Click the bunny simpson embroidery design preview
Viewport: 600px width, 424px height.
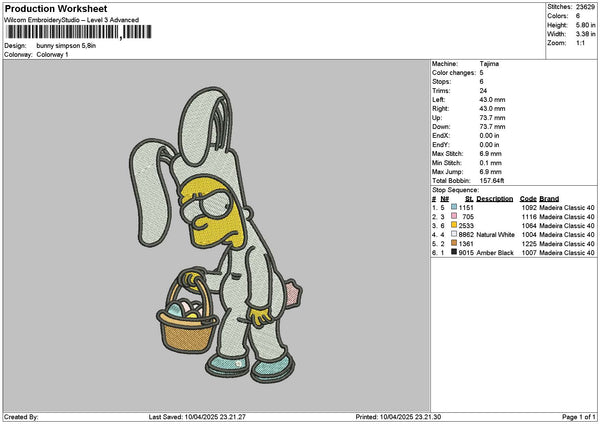(x=216, y=235)
